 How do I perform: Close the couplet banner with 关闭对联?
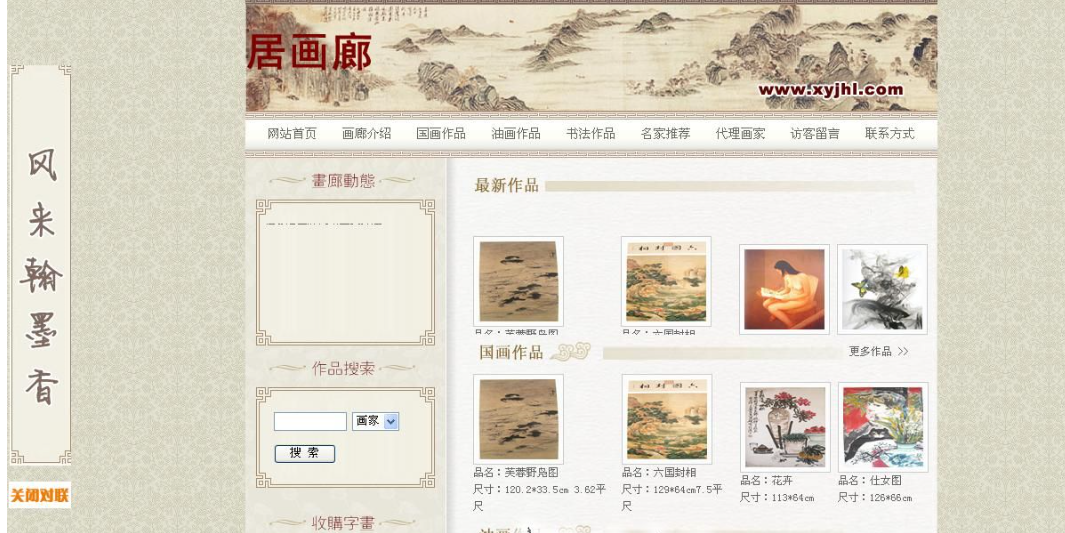pos(39,495)
